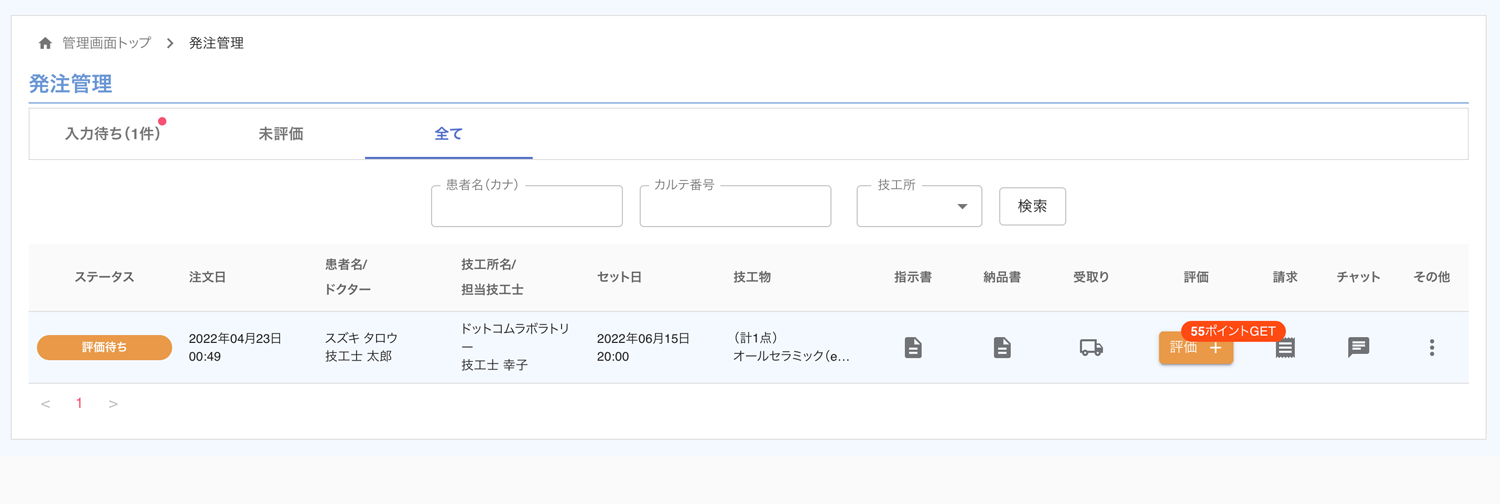Image resolution: width=1500 pixels, height=504 pixels.
Task: Select the 全て tab
Action: [x=449, y=134]
